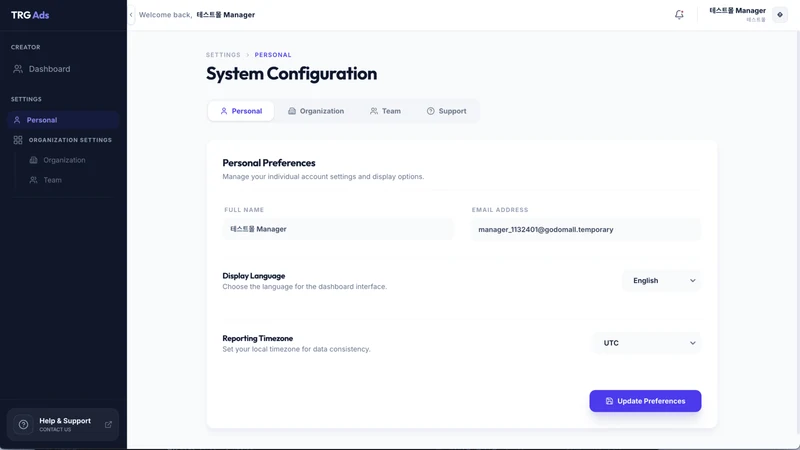This screenshot has width=800, height=450.
Task: Switch to the Team tab
Action: coord(385,111)
